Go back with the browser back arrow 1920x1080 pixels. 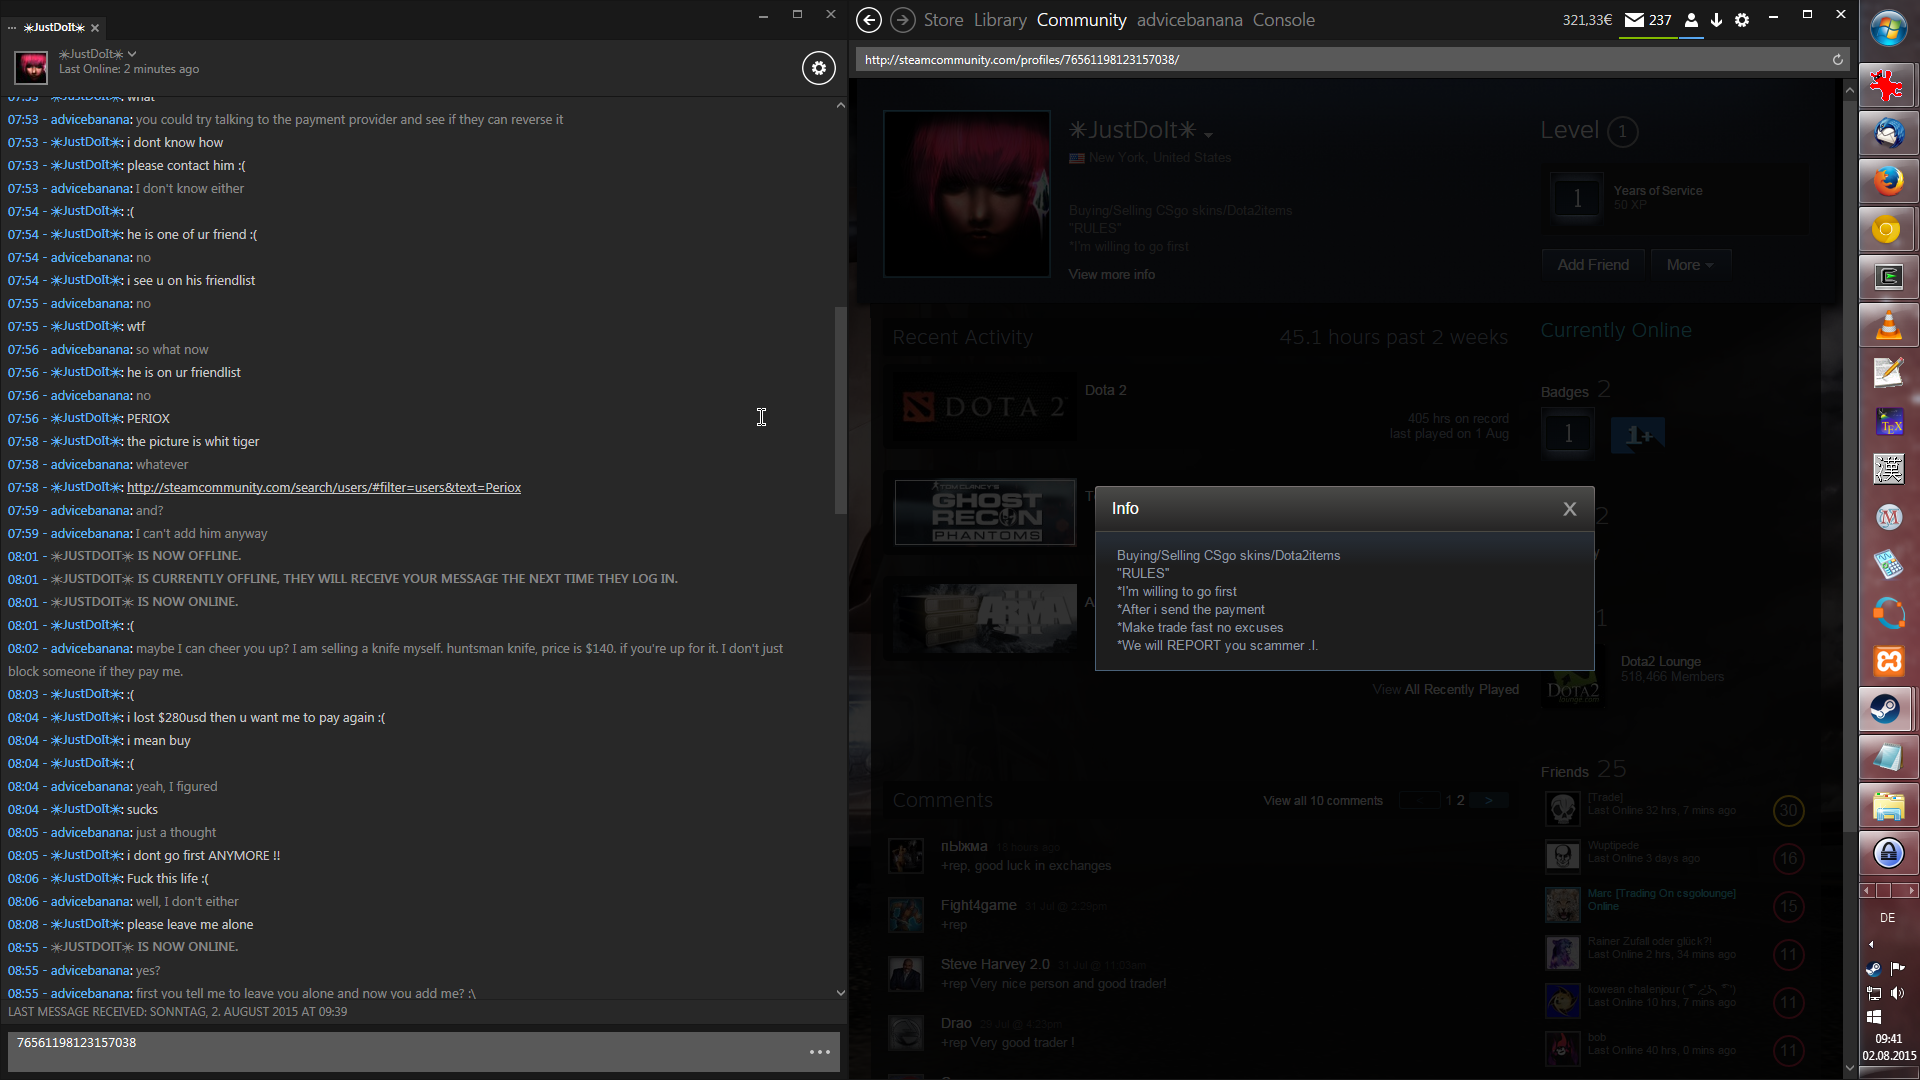coord(869,20)
